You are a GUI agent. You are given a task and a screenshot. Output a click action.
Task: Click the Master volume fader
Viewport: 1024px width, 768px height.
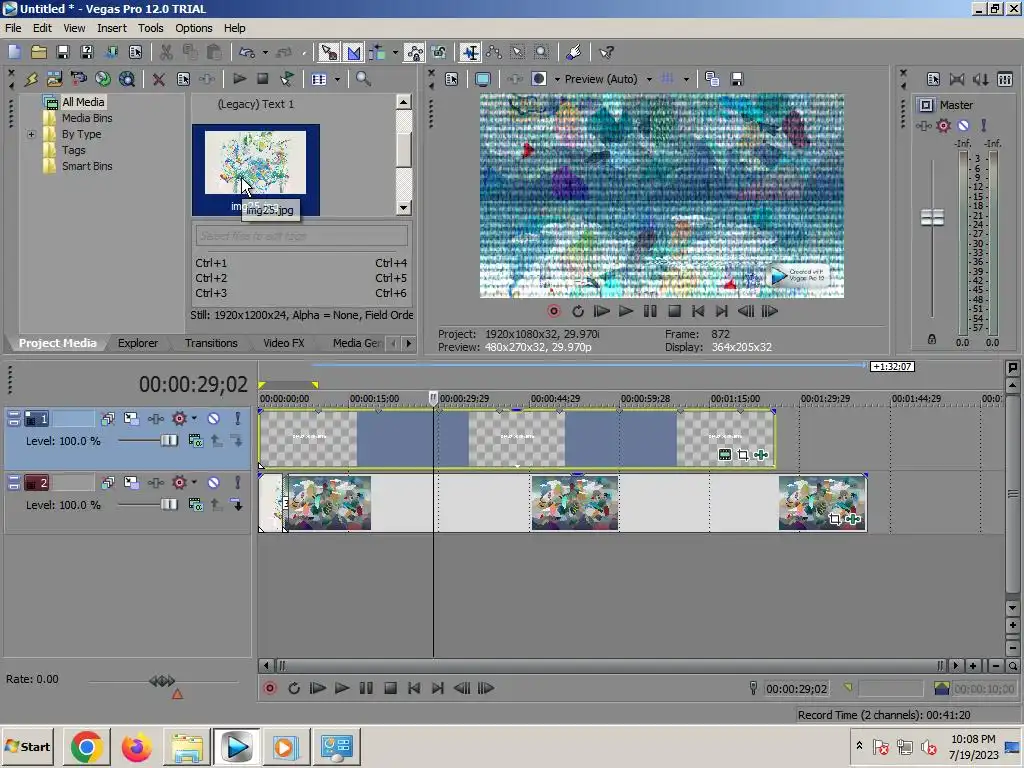point(932,217)
